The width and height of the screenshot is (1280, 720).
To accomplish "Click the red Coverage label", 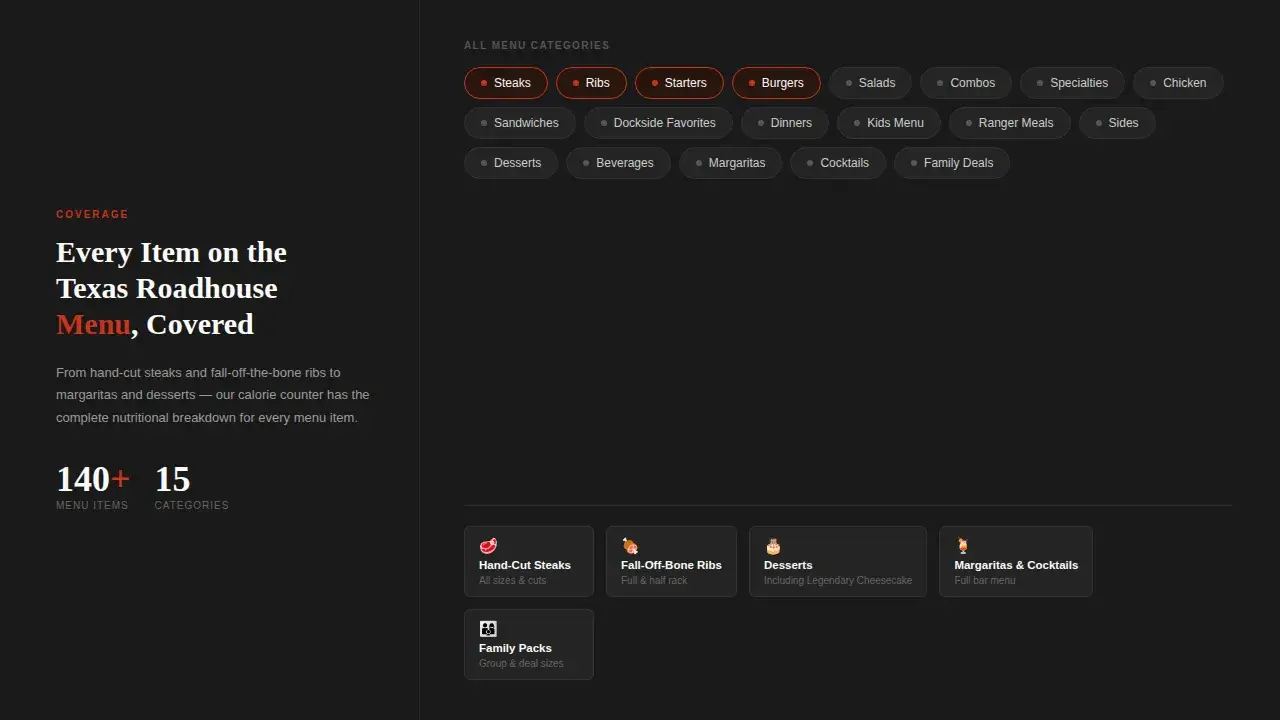I will coord(92,214).
